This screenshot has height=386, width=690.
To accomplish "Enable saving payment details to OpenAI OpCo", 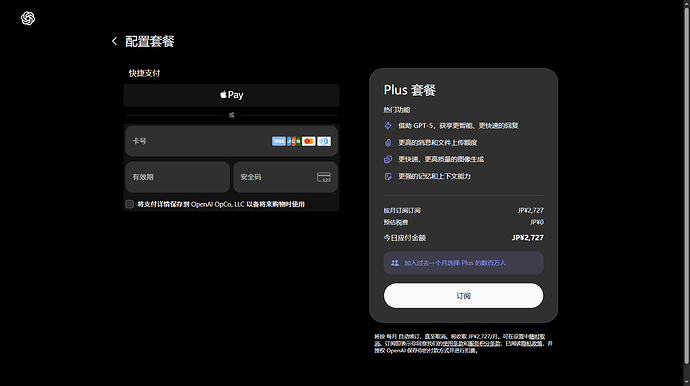I will point(129,204).
